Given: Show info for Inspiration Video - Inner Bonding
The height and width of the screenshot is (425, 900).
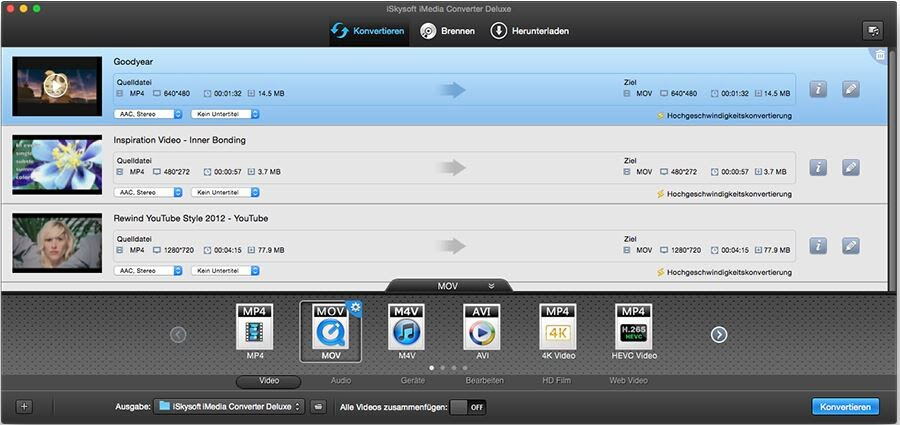Looking at the screenshot, I should click(818, 168).
